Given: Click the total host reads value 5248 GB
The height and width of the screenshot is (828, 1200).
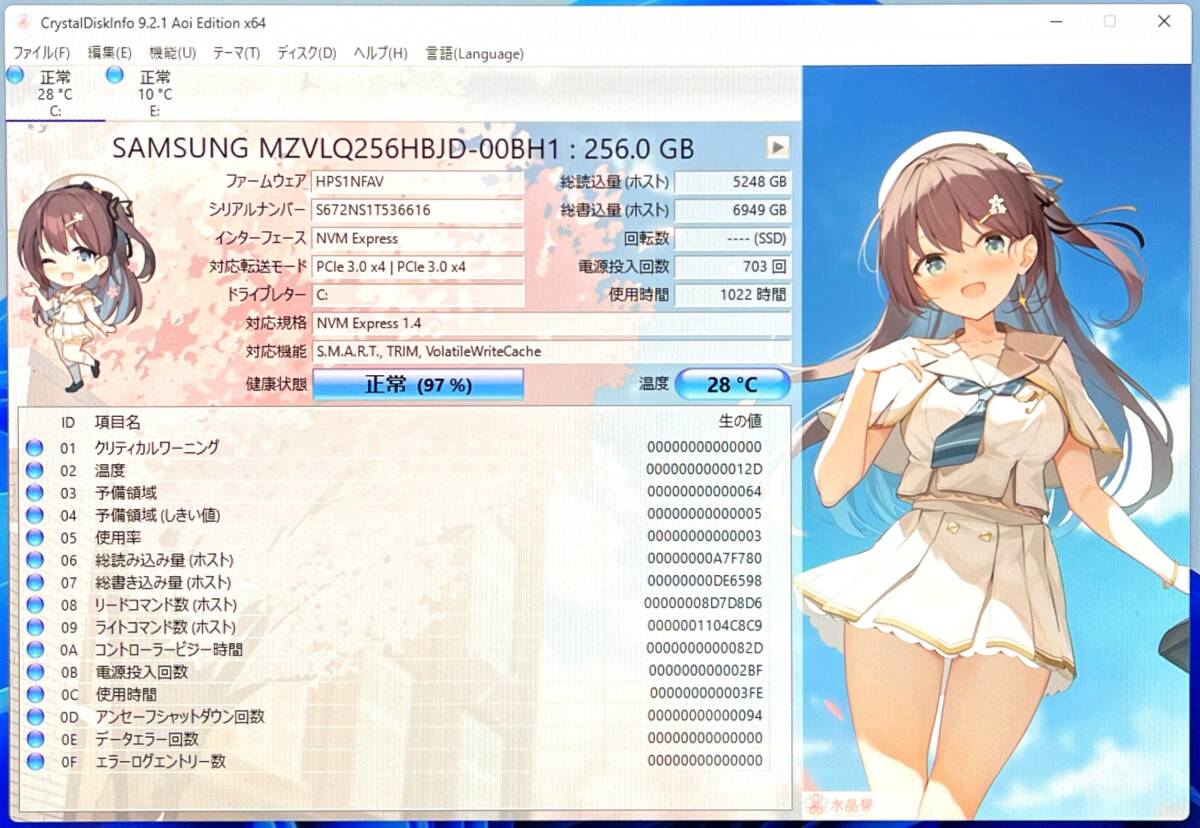Looking at the screenshot, I should coord(732,182).
